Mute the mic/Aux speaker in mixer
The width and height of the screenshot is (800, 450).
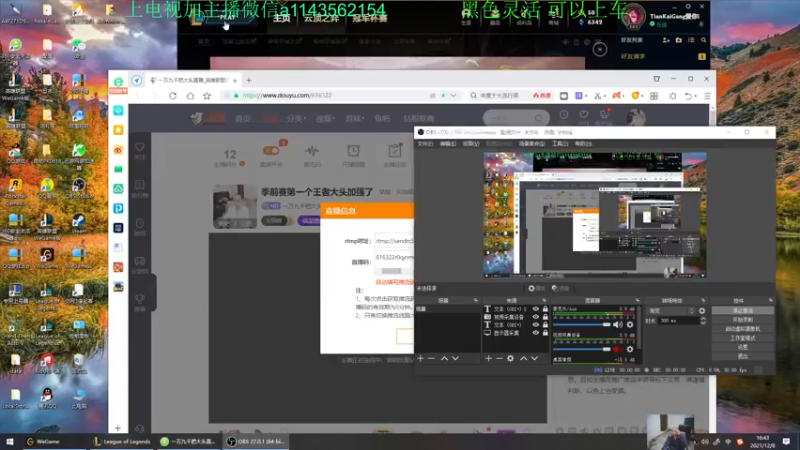click(x=617, y=324)
